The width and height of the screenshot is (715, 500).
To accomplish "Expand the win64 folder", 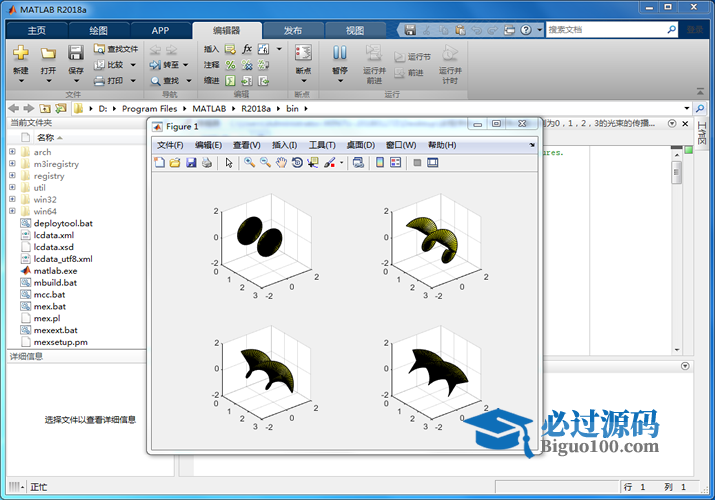I will click(12, 211).
